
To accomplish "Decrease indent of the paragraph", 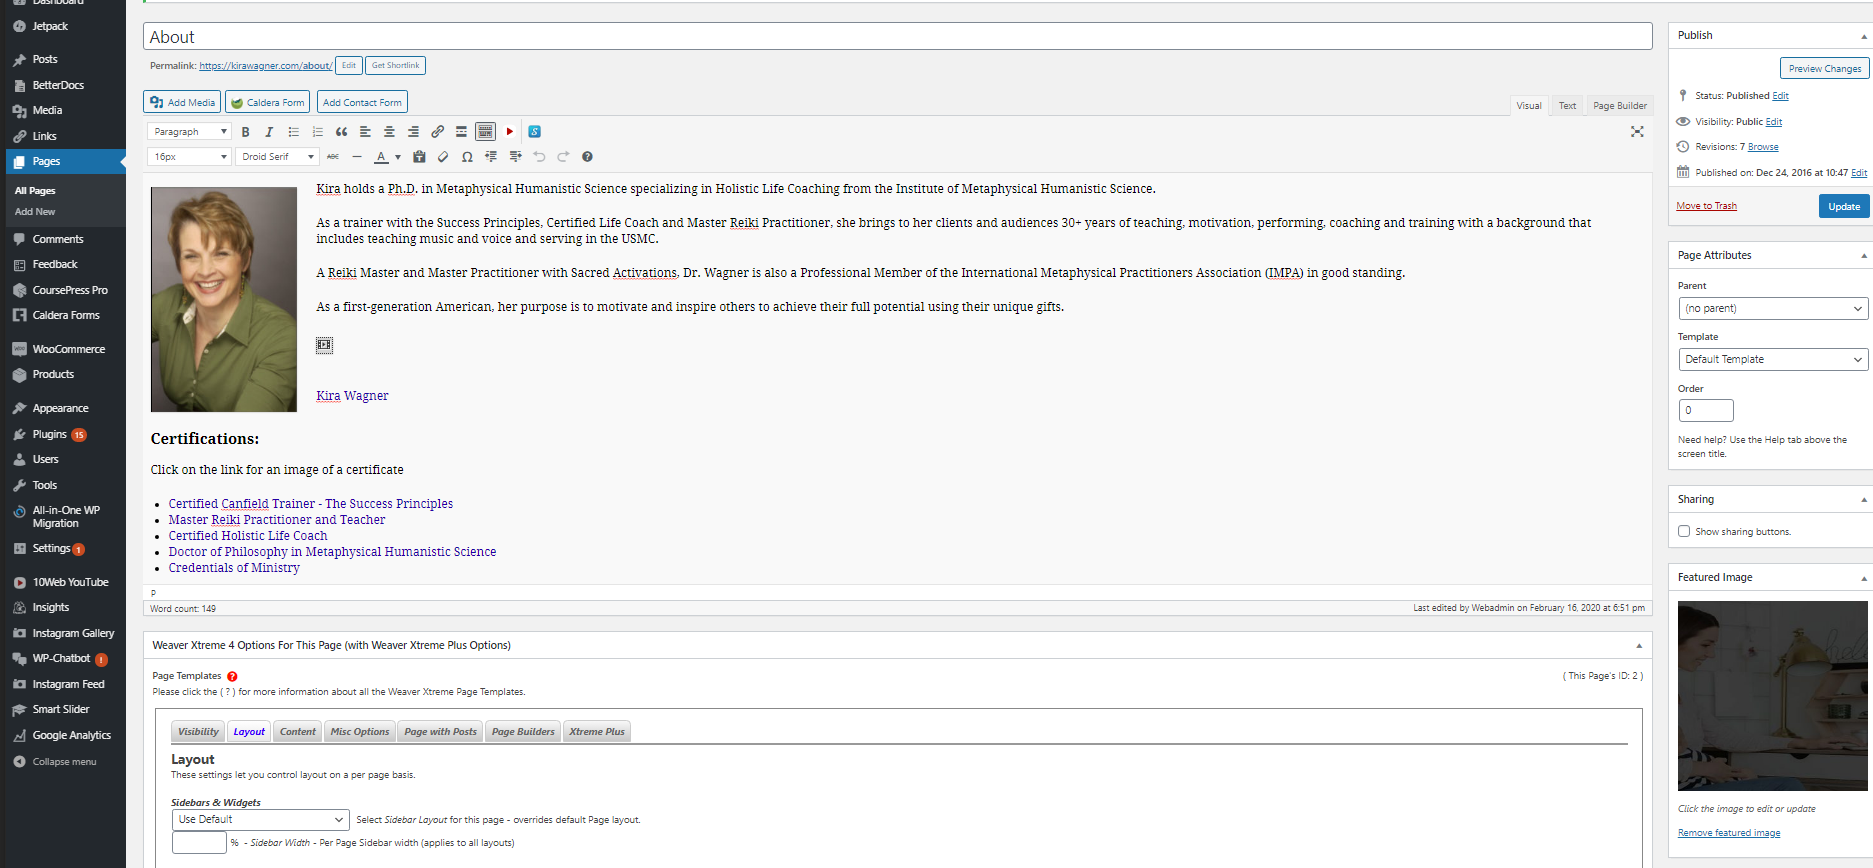I will (x=491, y=157).
